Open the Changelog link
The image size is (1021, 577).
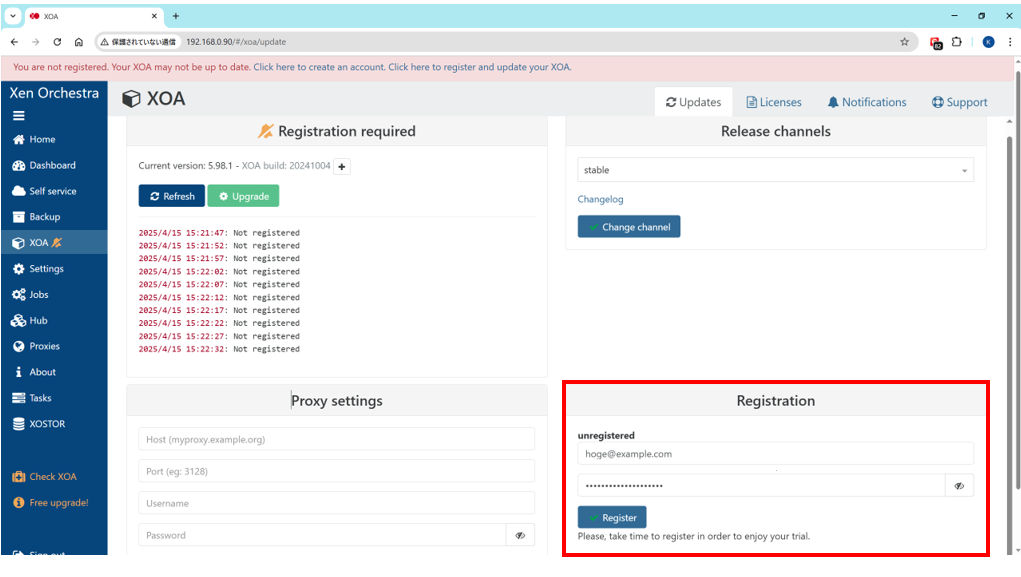click(600, 200)
